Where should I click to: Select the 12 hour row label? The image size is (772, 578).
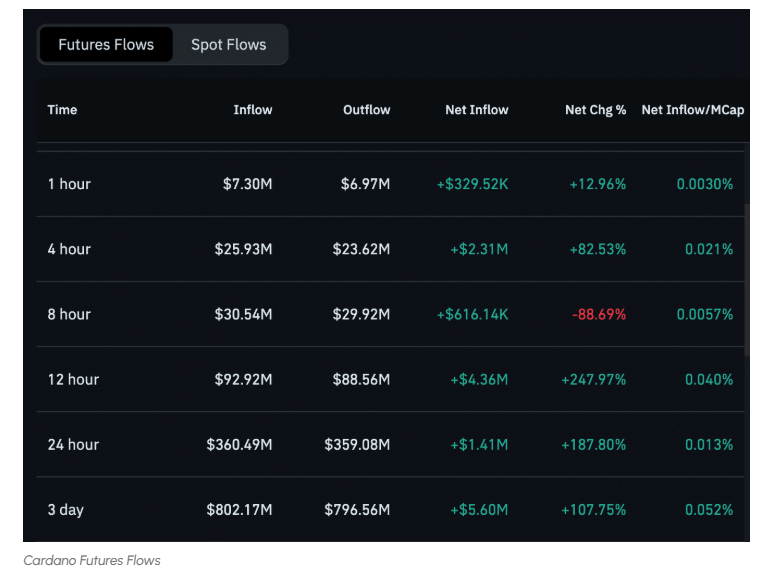pos(73,379)
